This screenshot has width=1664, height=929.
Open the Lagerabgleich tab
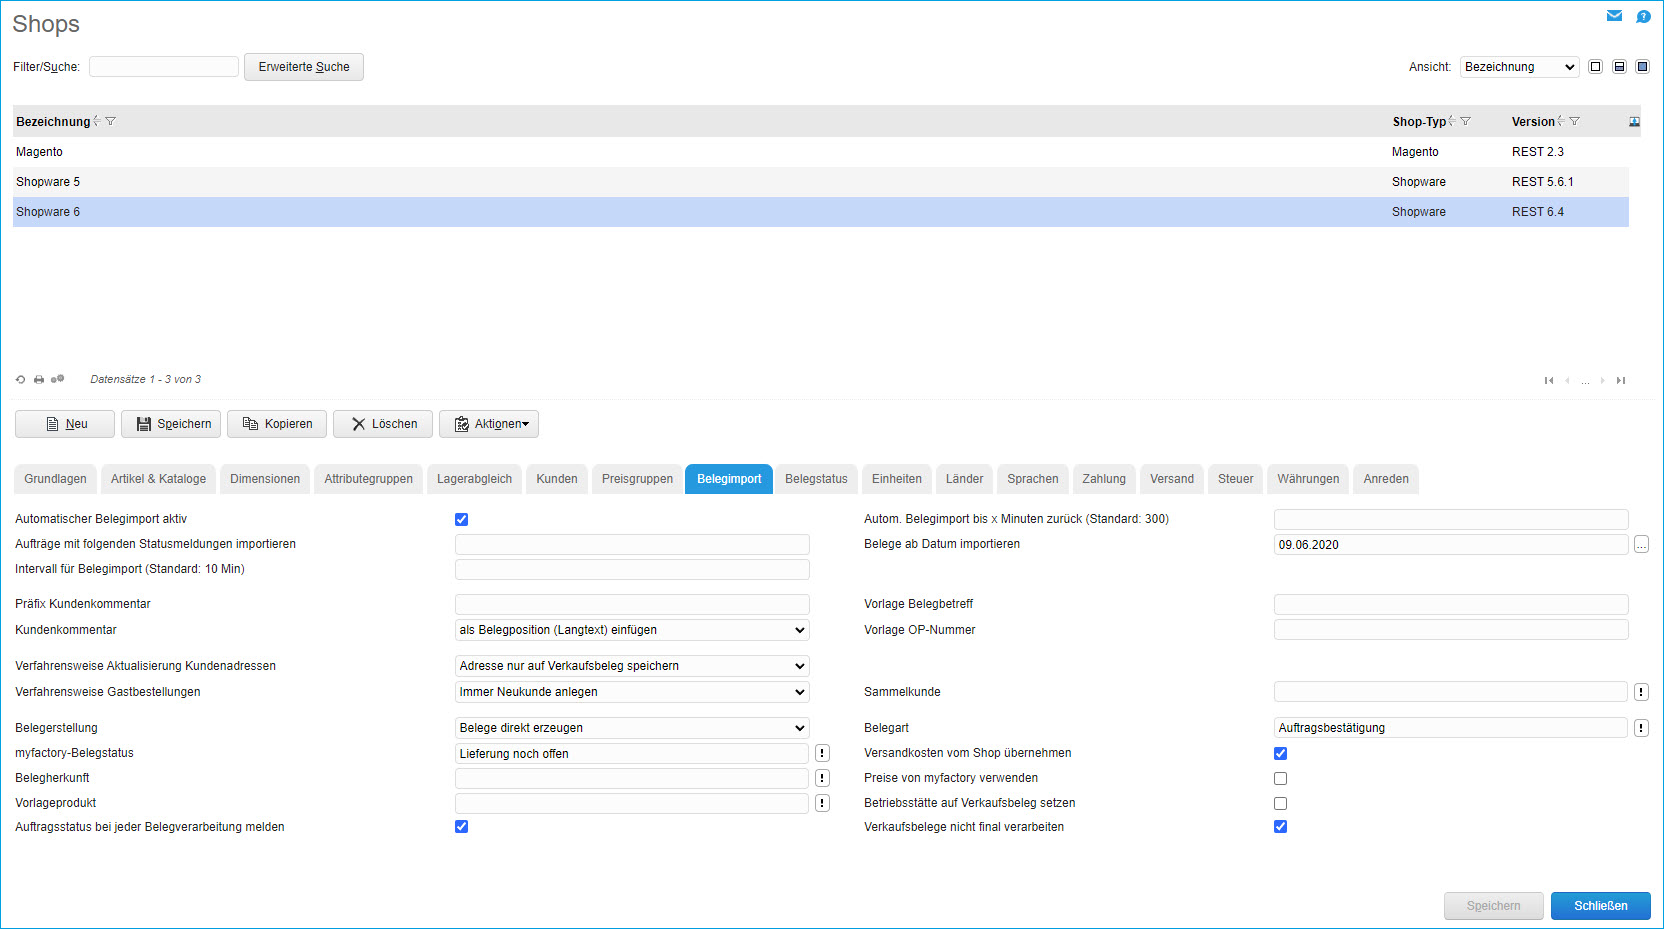pyautogui.click(x=474, y=479)
